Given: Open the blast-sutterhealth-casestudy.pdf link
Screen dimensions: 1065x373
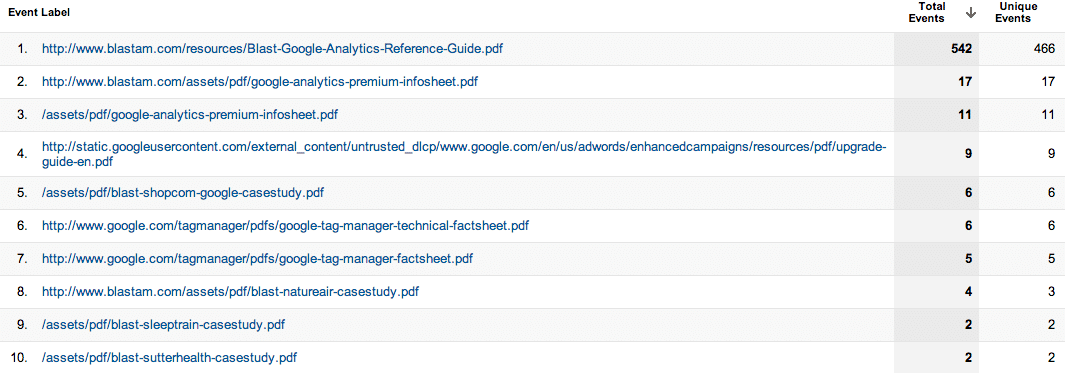Looking at the screenshot, I should tap(169, 357).
